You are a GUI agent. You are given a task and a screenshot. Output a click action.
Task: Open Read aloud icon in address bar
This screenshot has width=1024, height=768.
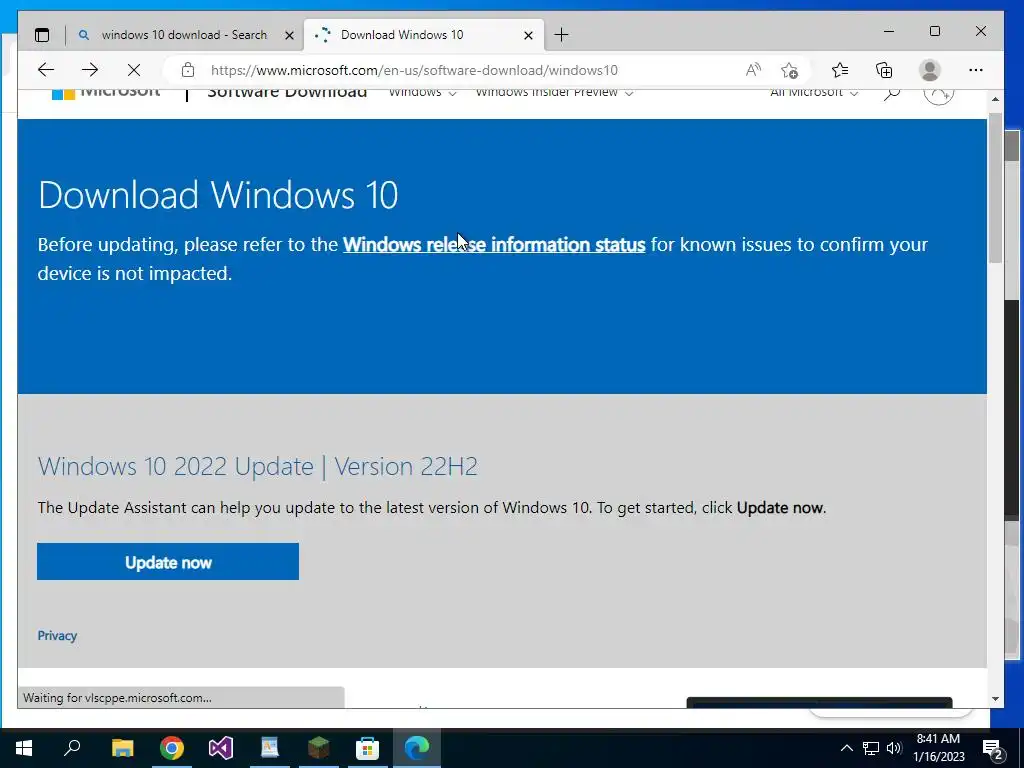[753, 70]
